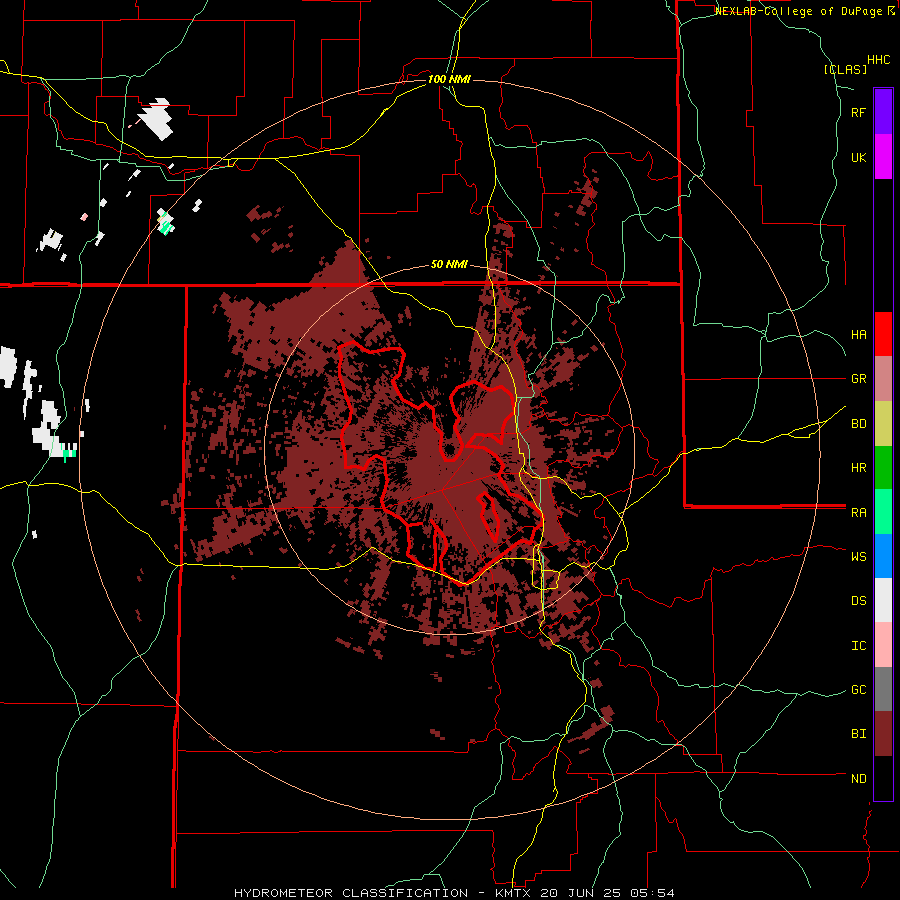Select the GR pink-brown legend swatch
The height and width of the screenshot is (900, 900).
pos(883,379)
